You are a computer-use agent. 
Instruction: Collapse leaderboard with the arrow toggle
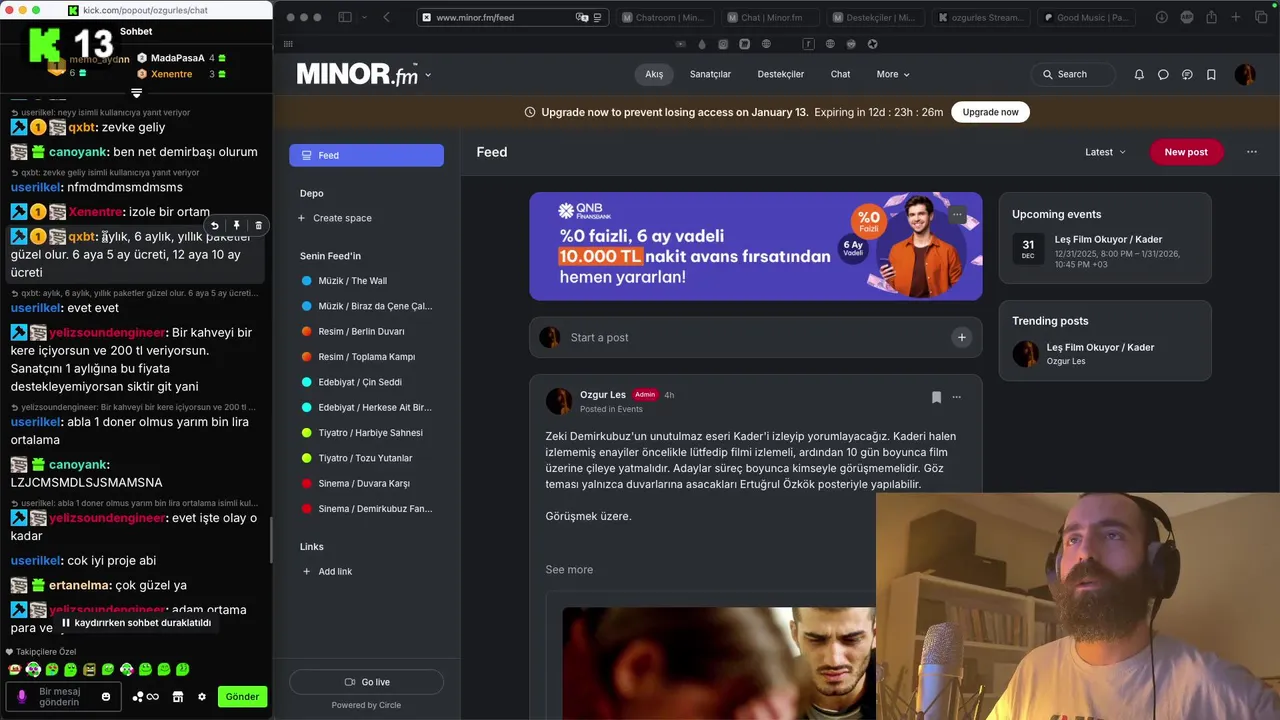pyautogui.click(x=136, y=93)
